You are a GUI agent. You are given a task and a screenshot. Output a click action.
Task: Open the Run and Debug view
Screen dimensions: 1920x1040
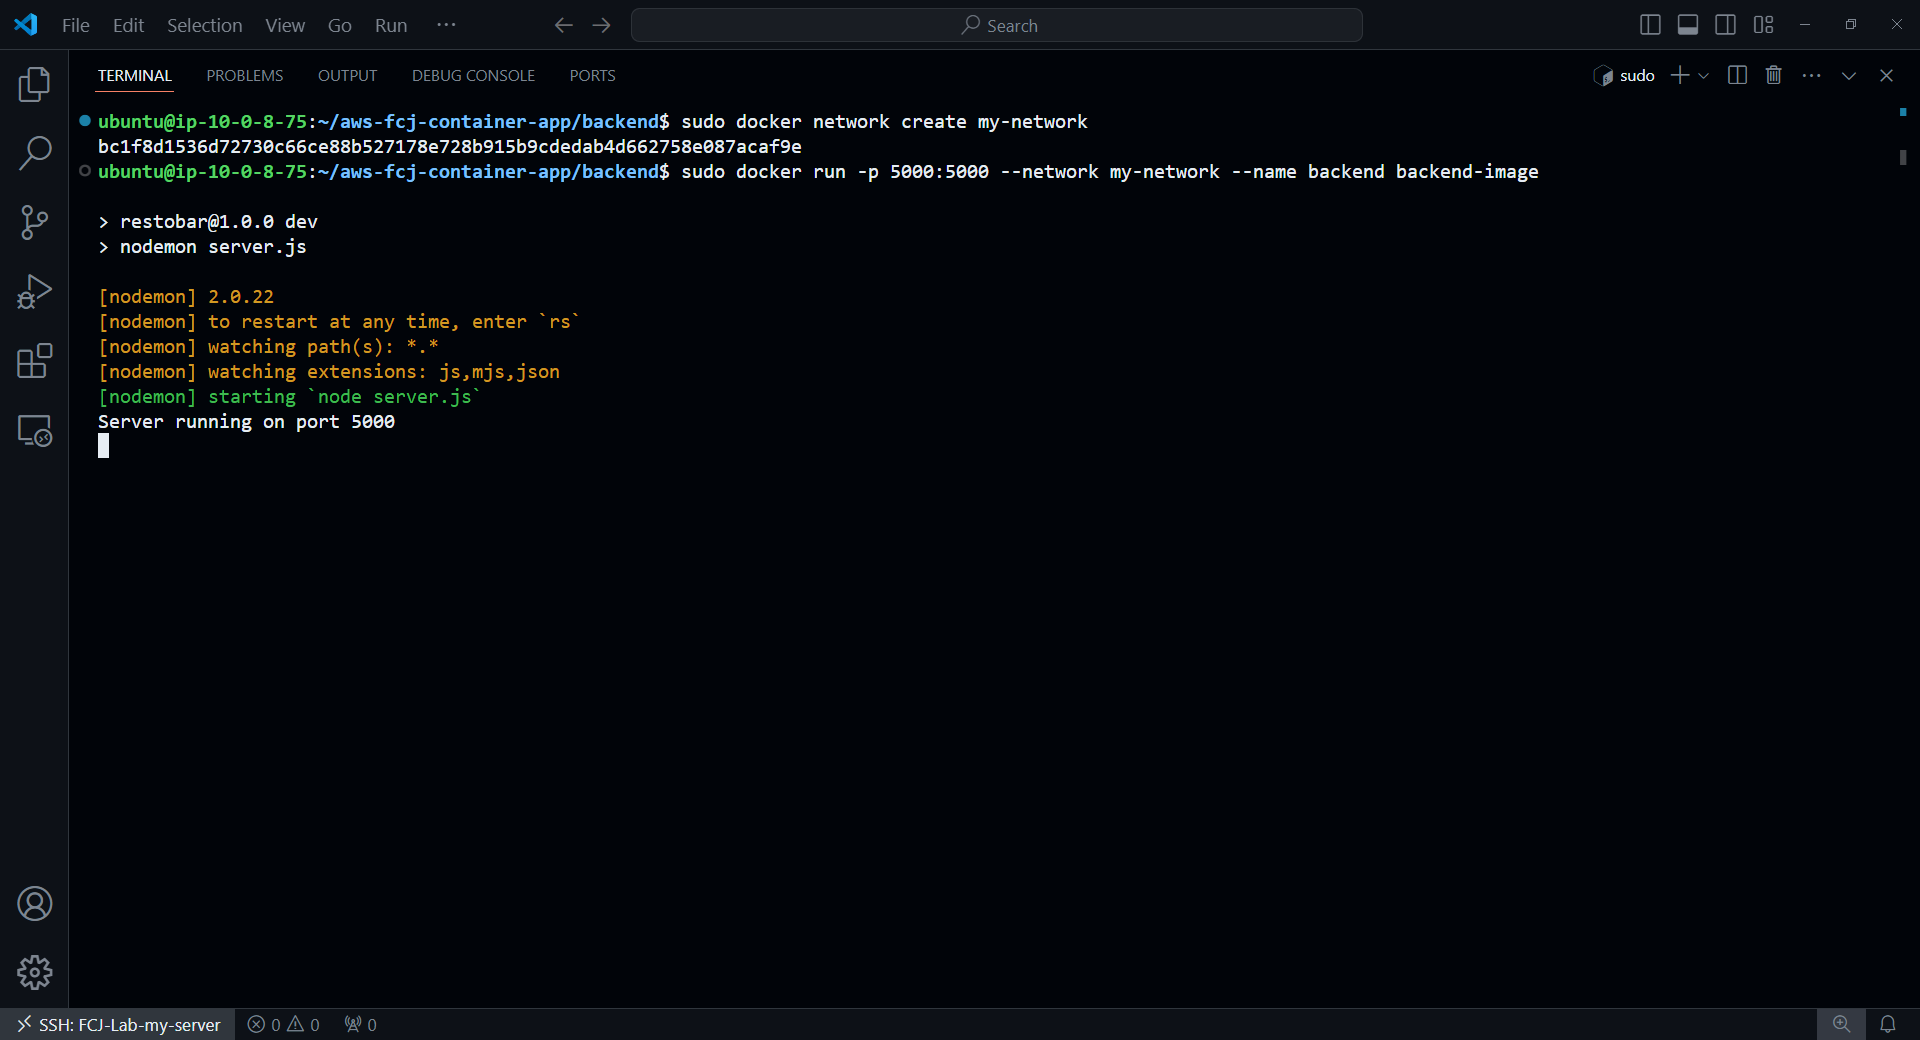(34, 292)
